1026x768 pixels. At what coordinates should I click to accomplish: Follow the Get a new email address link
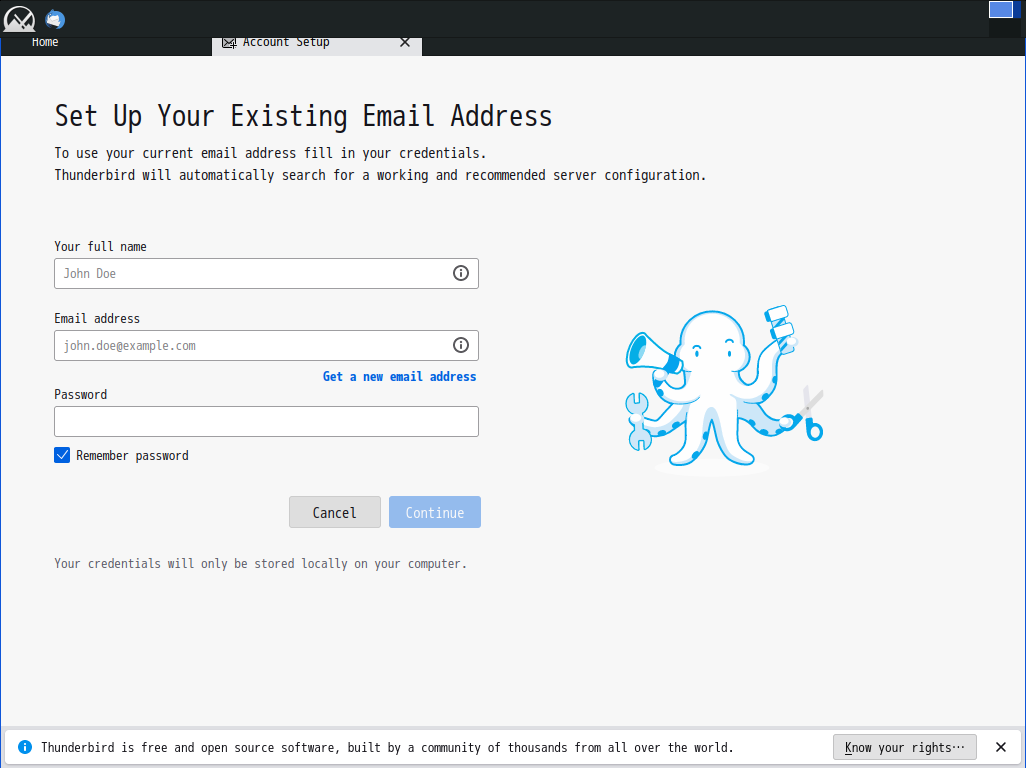pos(399,377)
